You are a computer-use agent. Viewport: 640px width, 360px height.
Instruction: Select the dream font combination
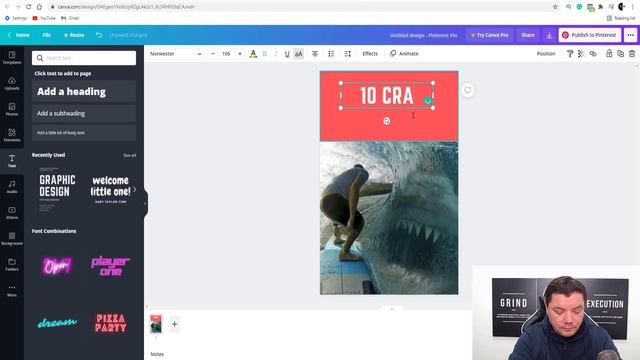point(57,322)
